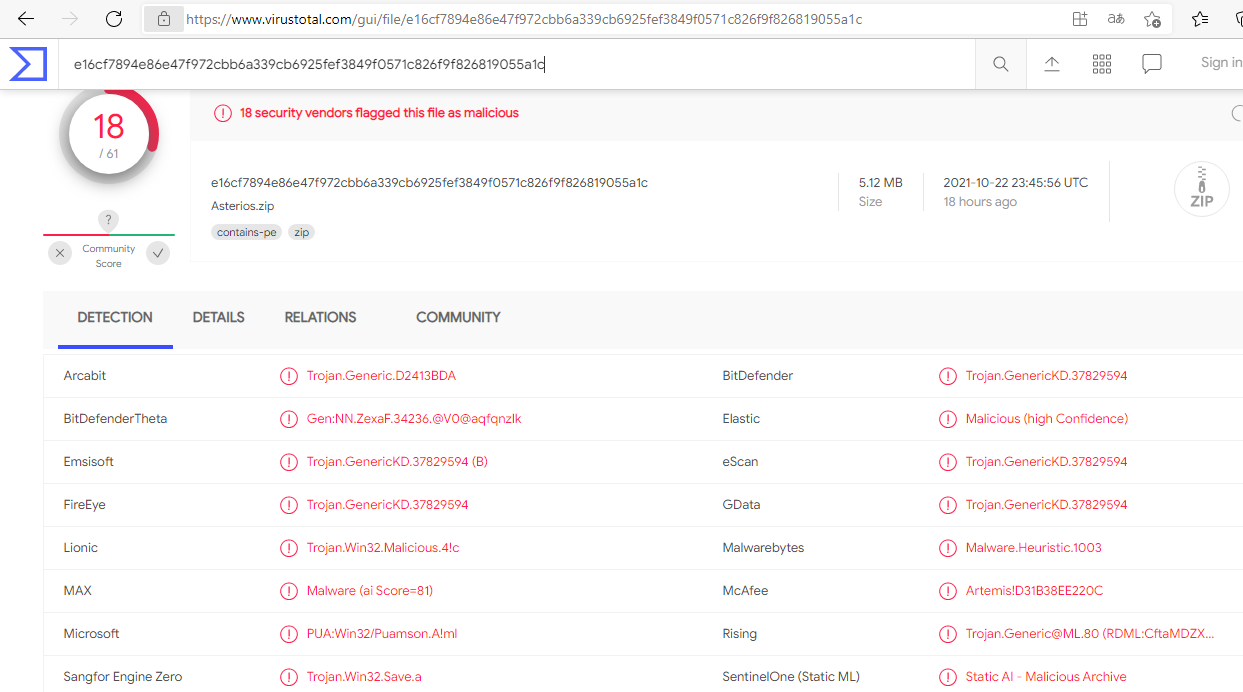Image resolution: width=1243 pixels, height=692 pixels.
Task: Upload a file using the upload icon
Action: coord(1052,64)
